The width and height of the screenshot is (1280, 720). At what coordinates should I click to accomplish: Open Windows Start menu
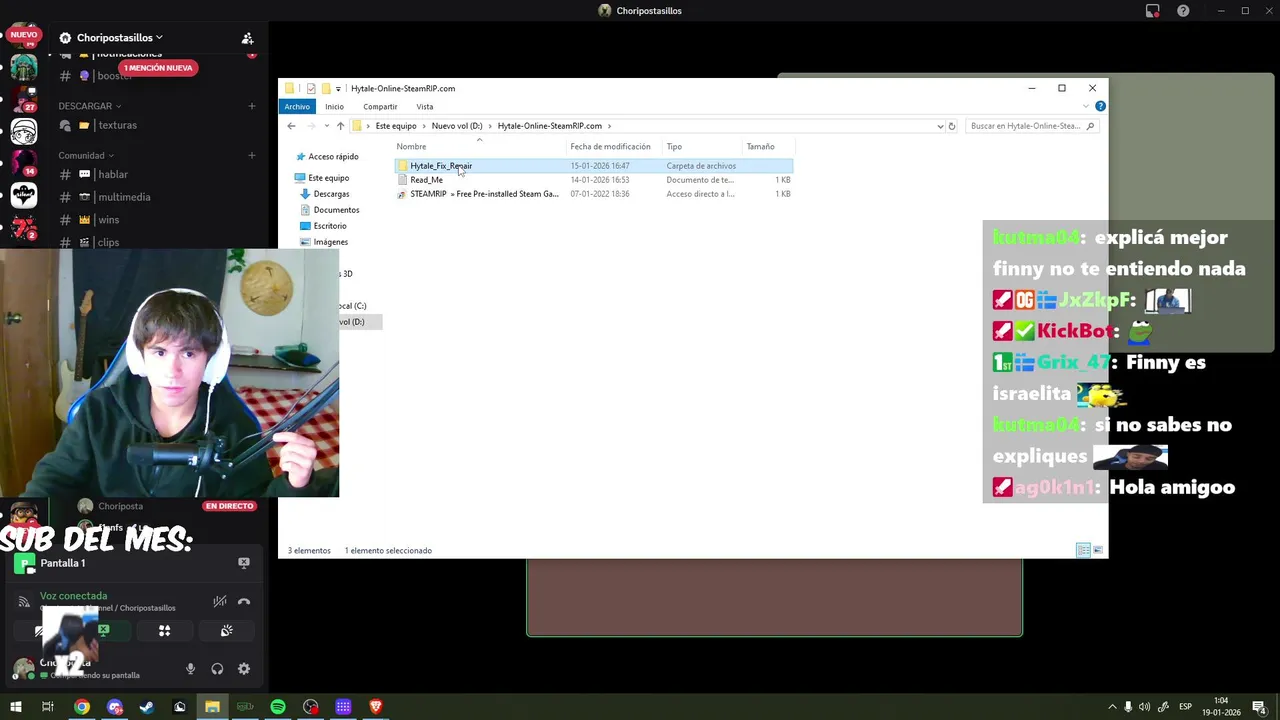[x=16, y=707]
